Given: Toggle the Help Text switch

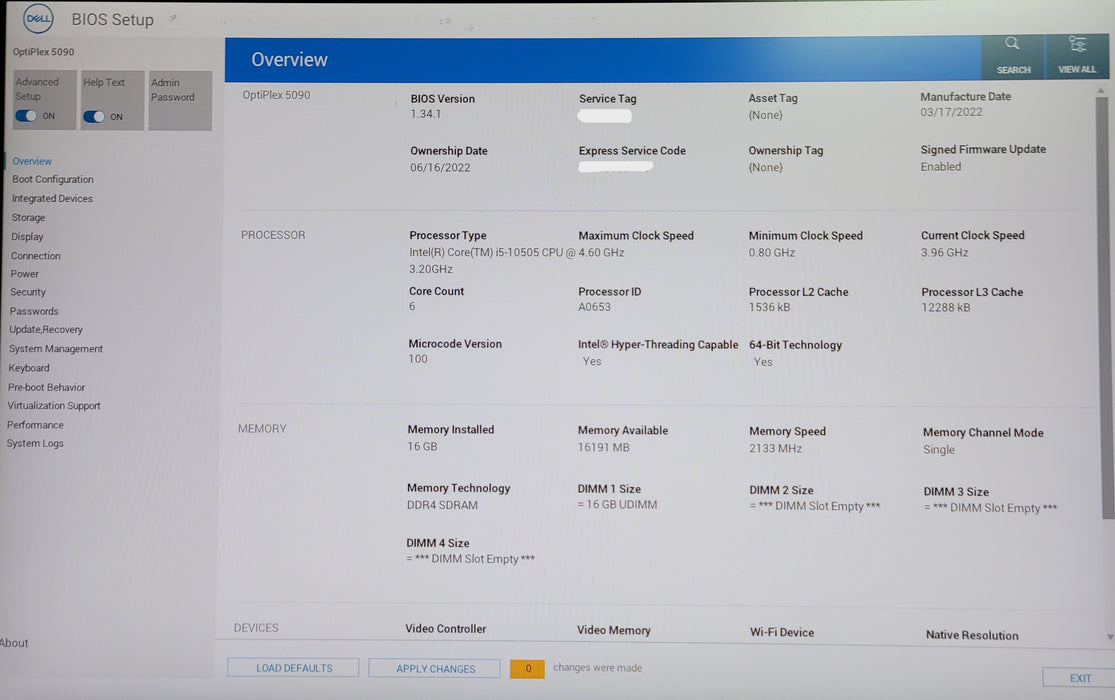Looking at the screenshot, I should pyautogui.click(x=94, y=116).
